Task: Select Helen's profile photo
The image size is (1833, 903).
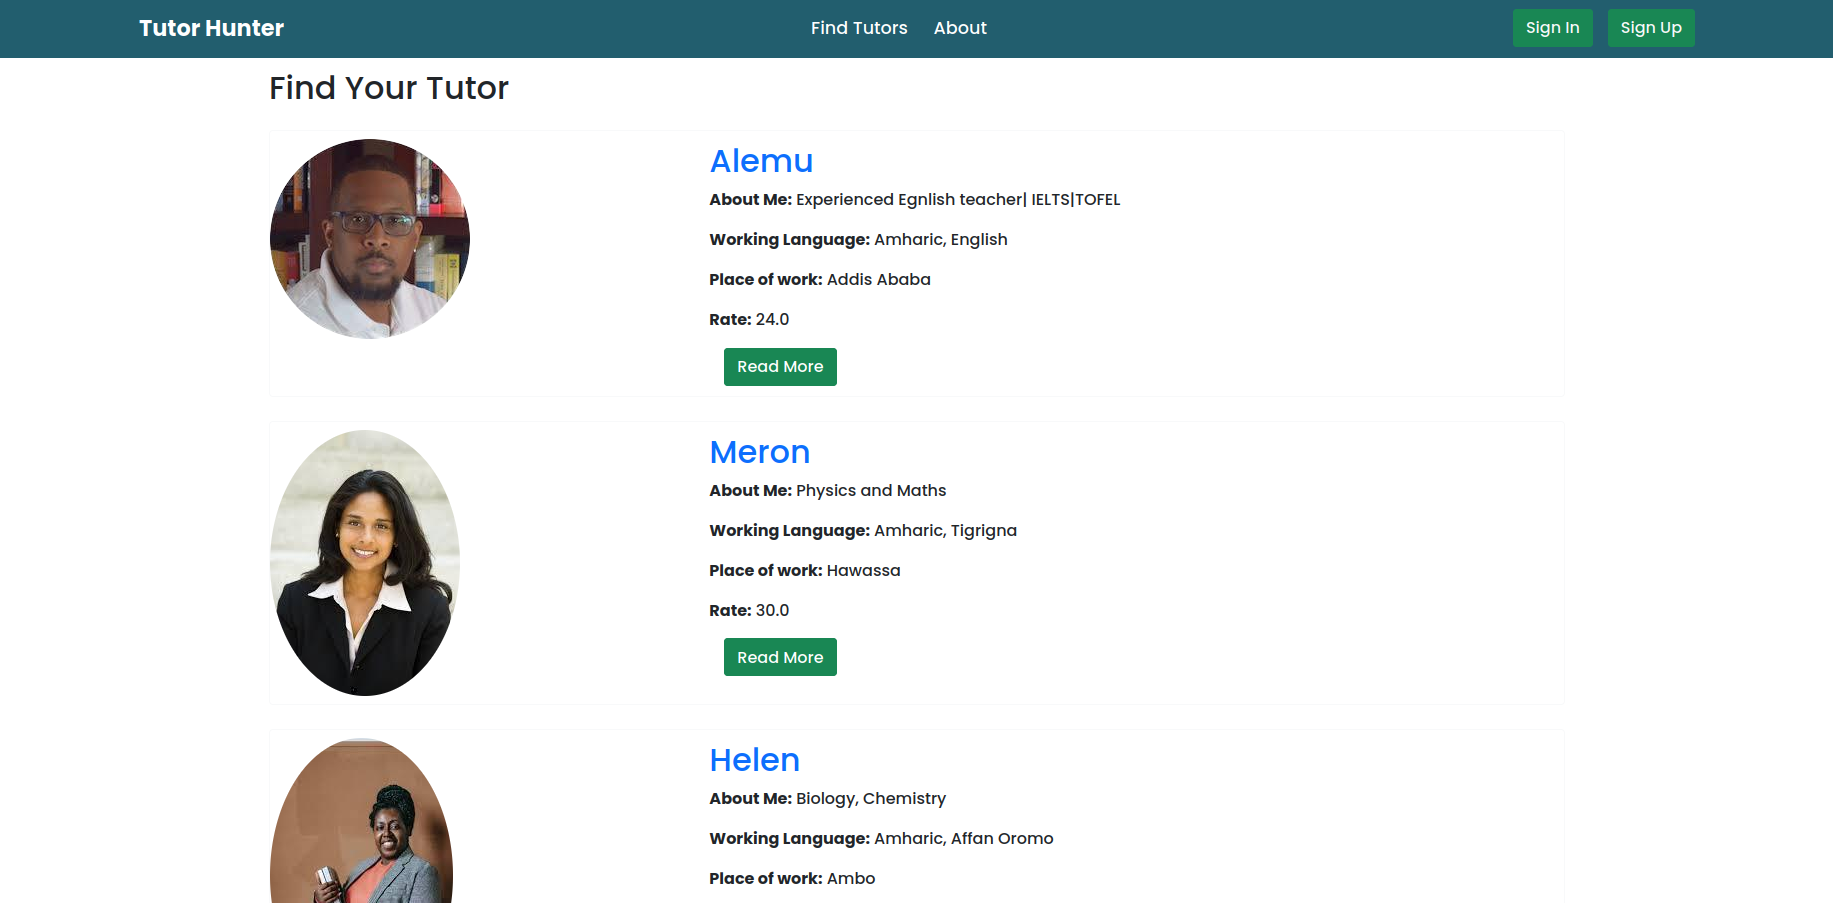Action: click(361, 821)
